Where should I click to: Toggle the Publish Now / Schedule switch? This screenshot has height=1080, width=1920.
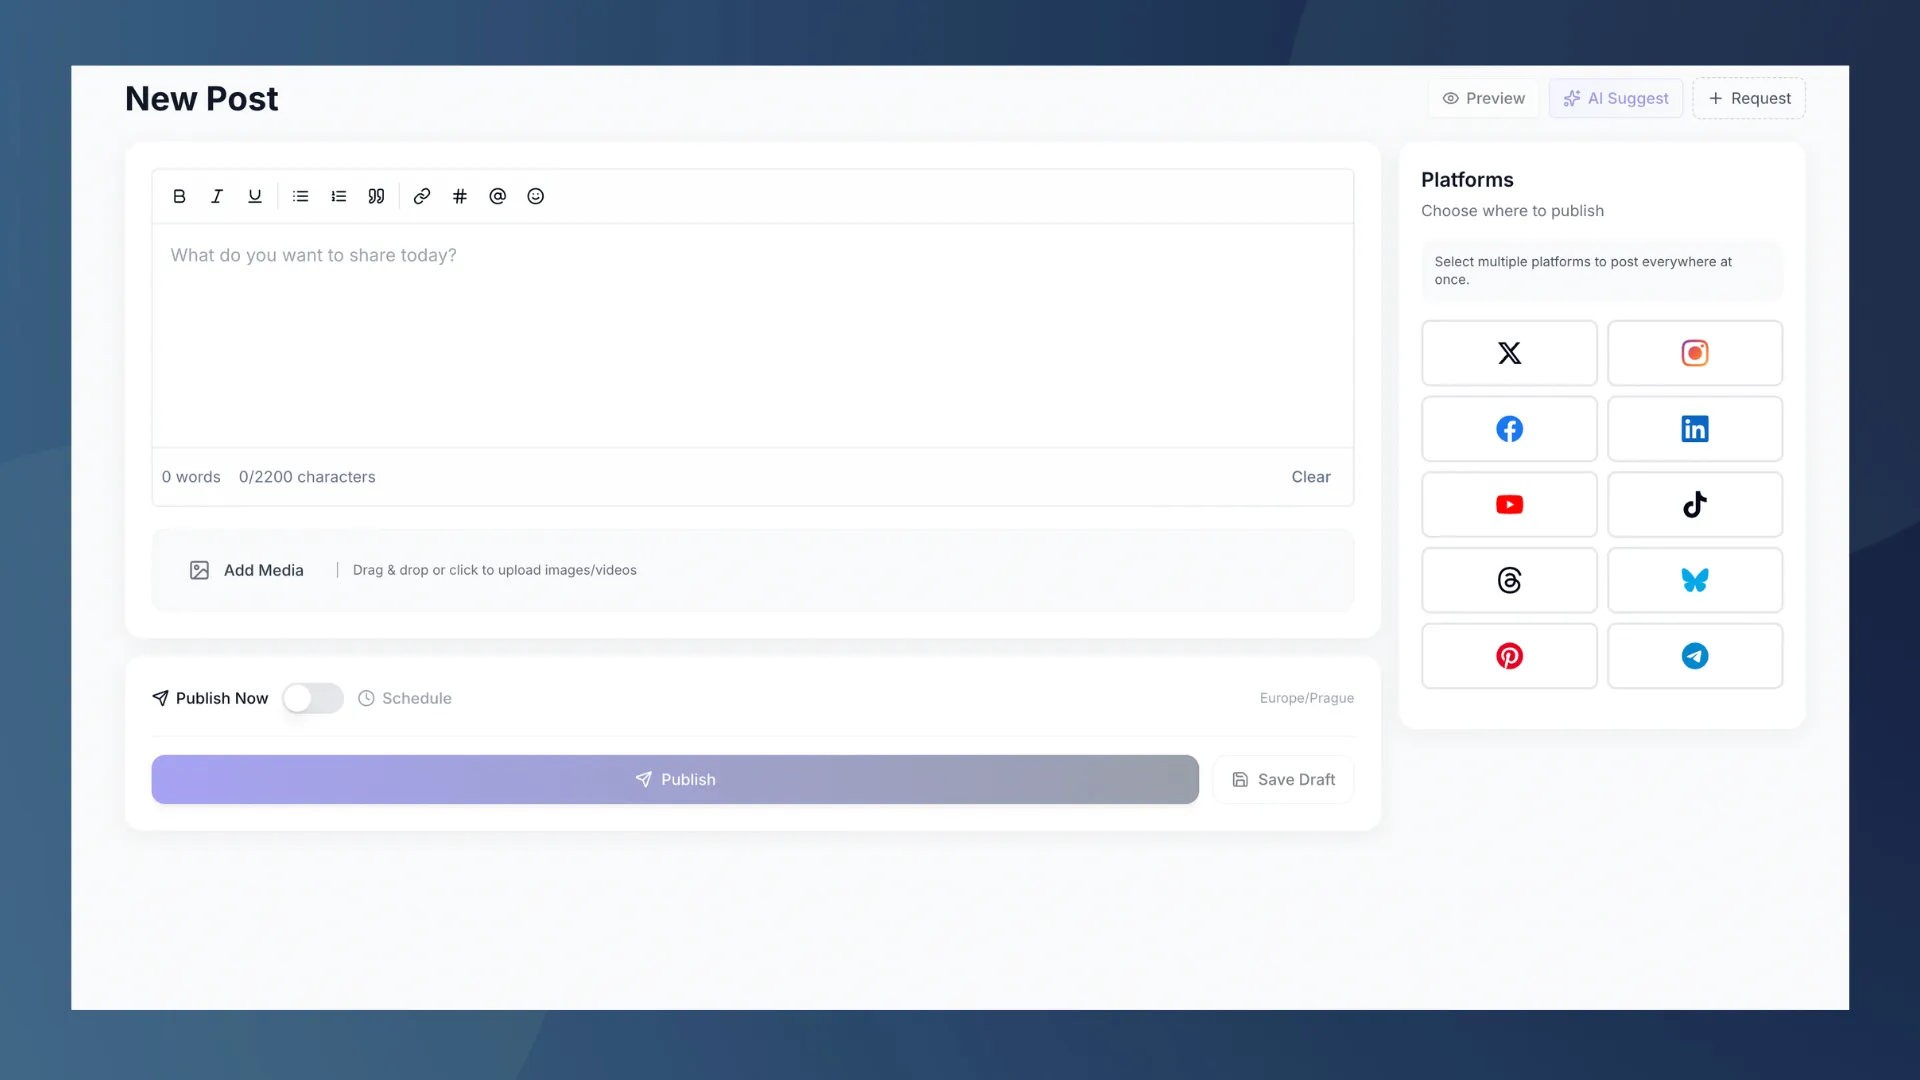click(x=313, y=698)
